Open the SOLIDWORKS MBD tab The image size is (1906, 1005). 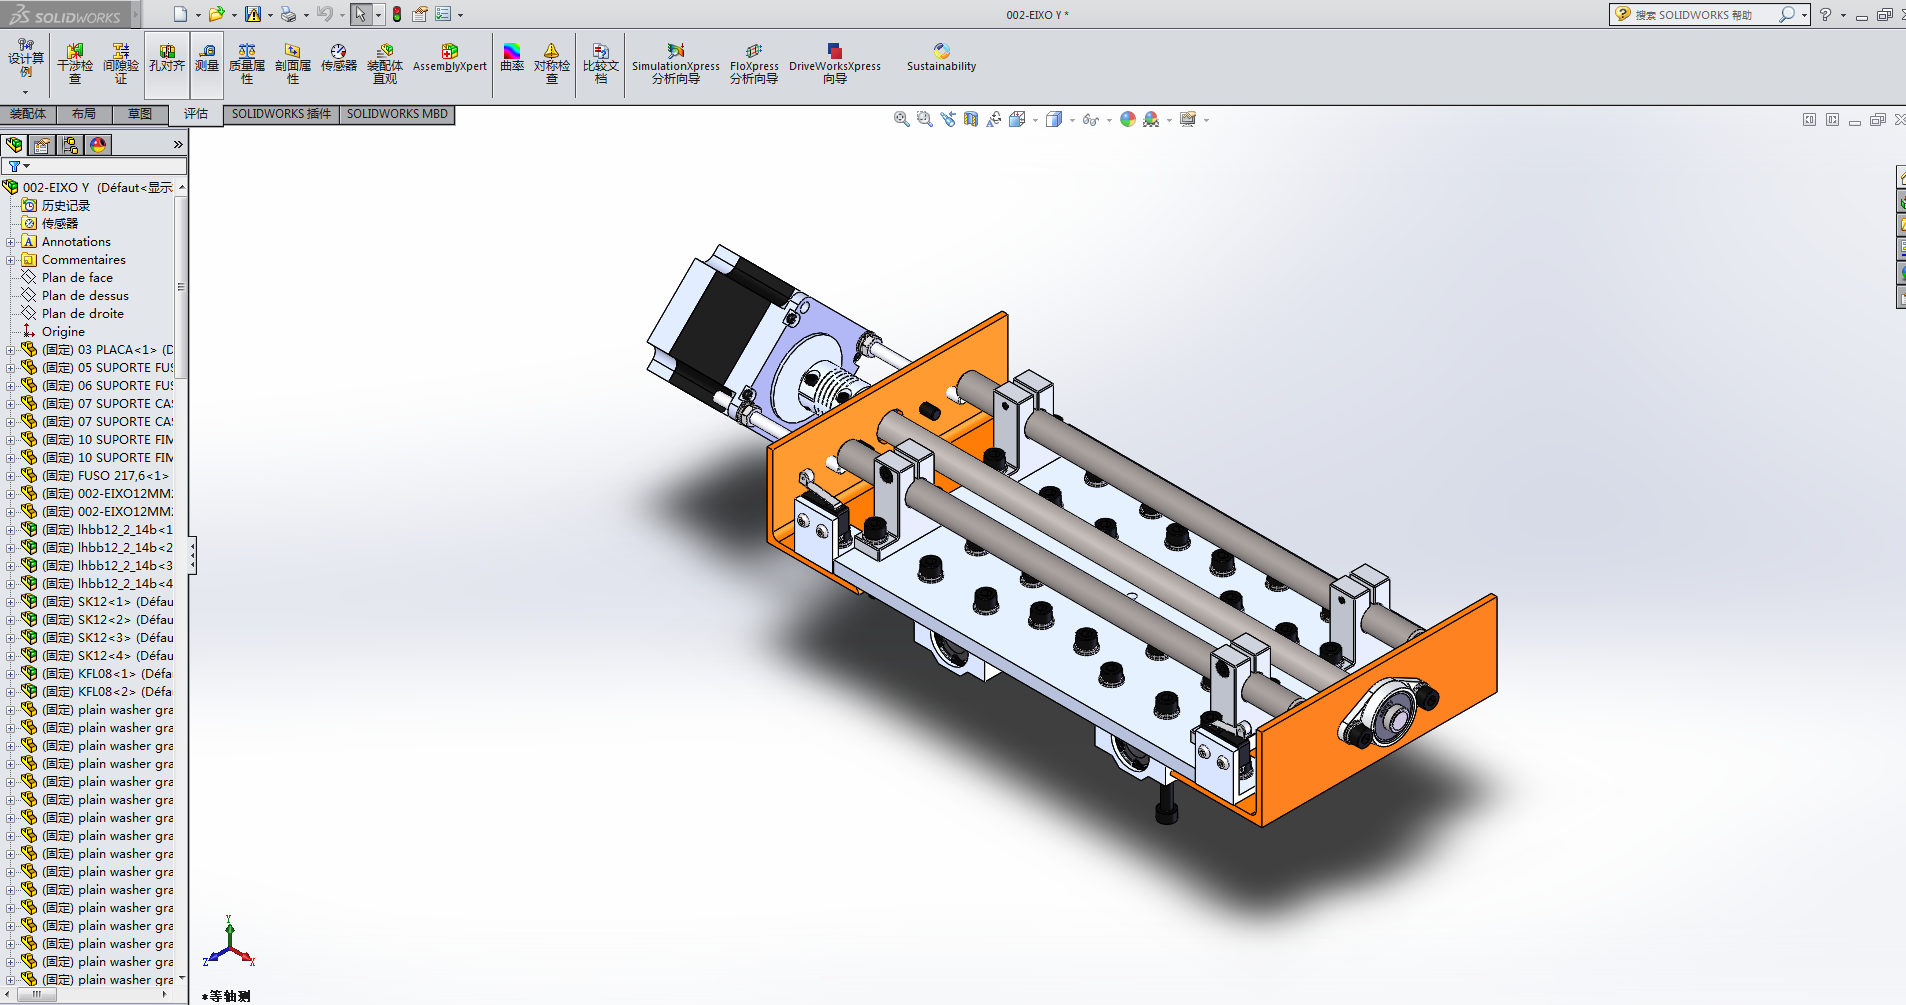click(397, 114)
